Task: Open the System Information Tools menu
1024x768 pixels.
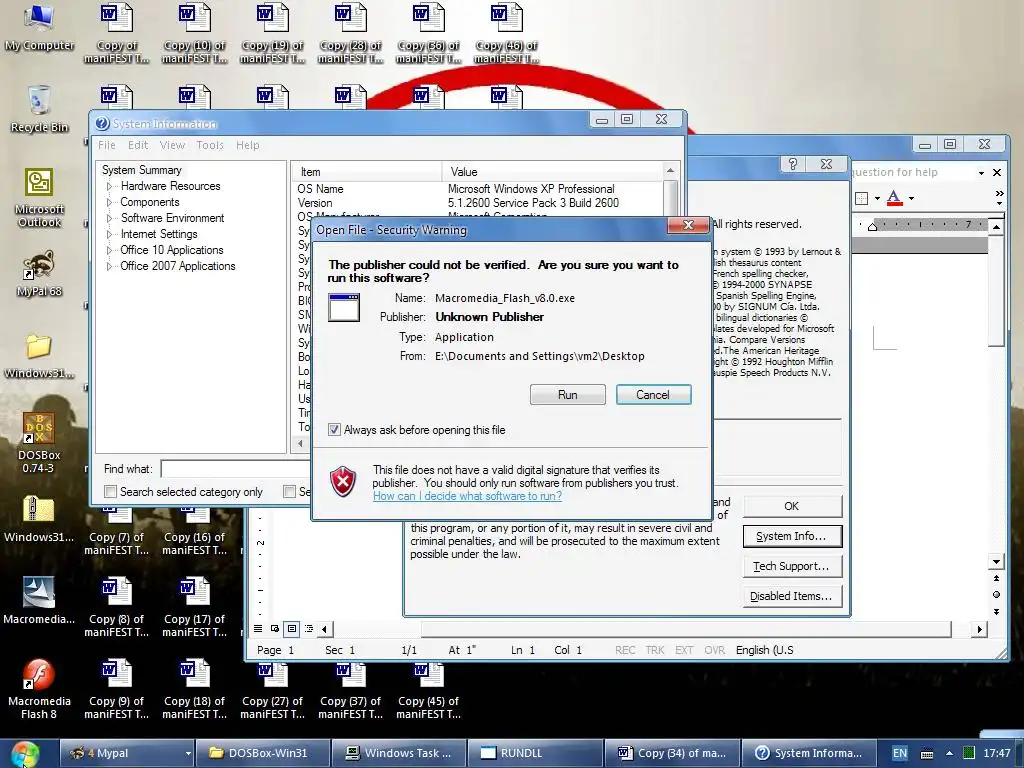Action: pyautogui.click(x=210, y=145)
